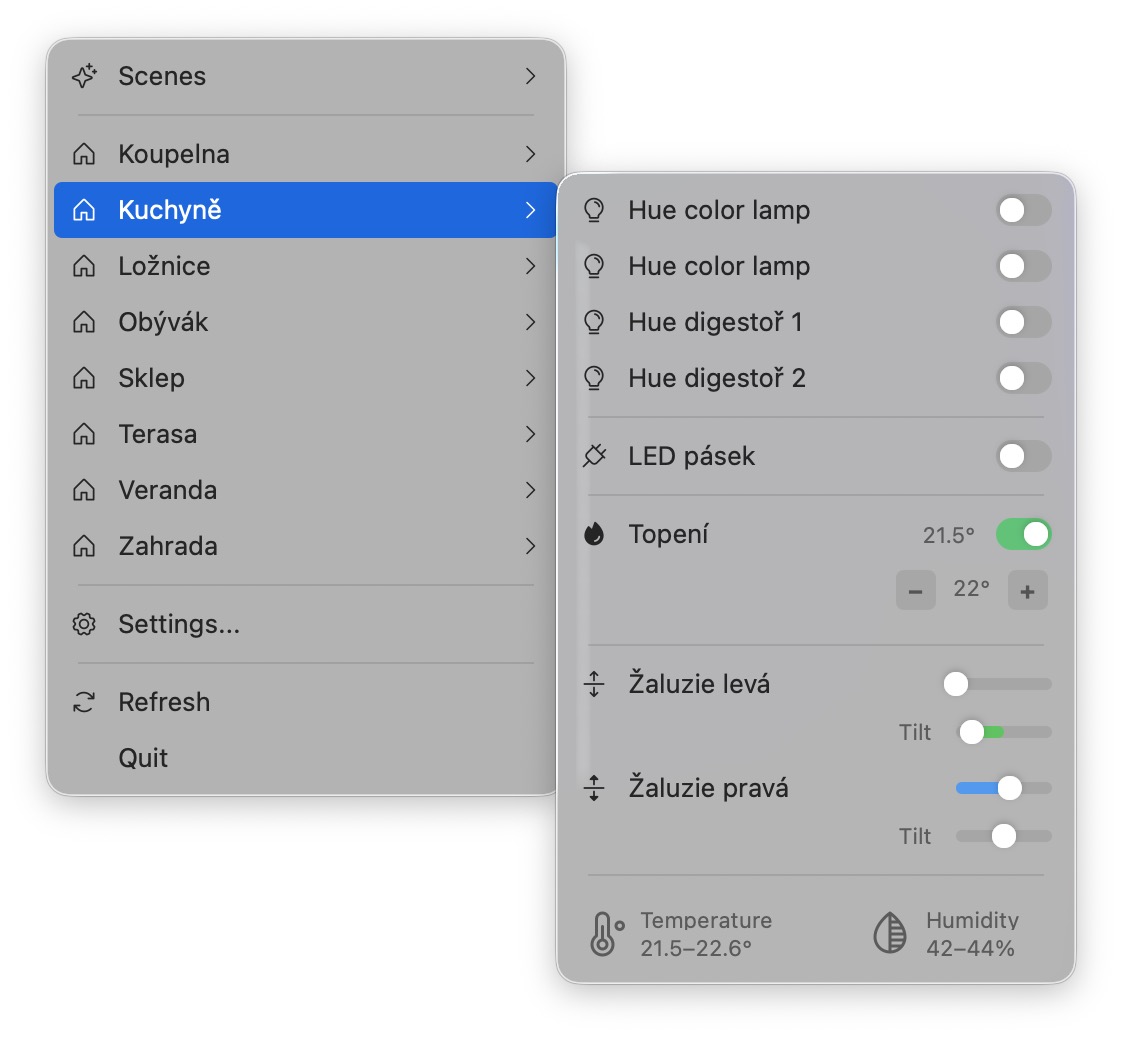This screenshot has width=1122, height=1038.
Task: Click the blinds icon for Žaluzie levá
Action: 594,684
